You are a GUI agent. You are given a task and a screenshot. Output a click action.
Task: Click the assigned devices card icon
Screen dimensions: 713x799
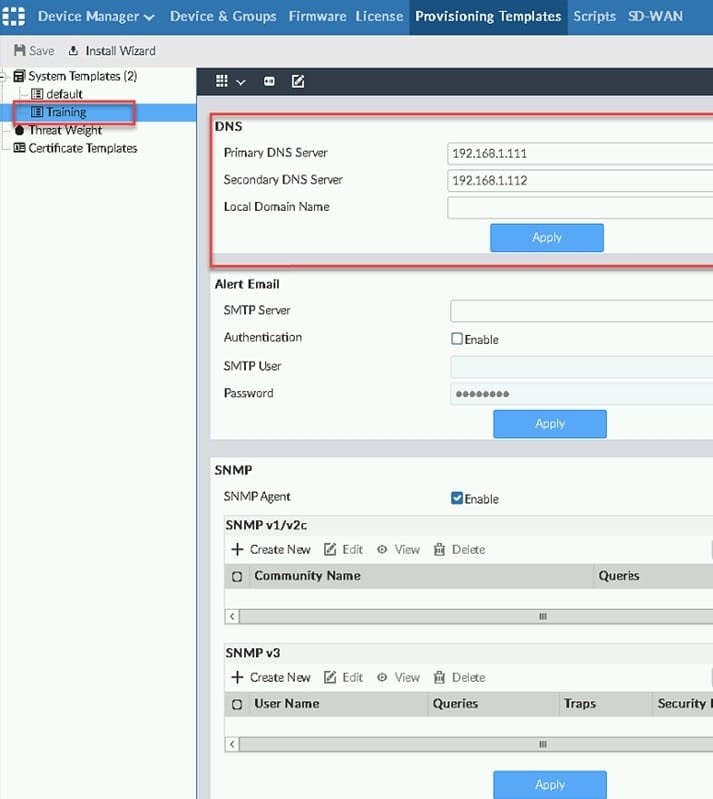tap(269, 82)
